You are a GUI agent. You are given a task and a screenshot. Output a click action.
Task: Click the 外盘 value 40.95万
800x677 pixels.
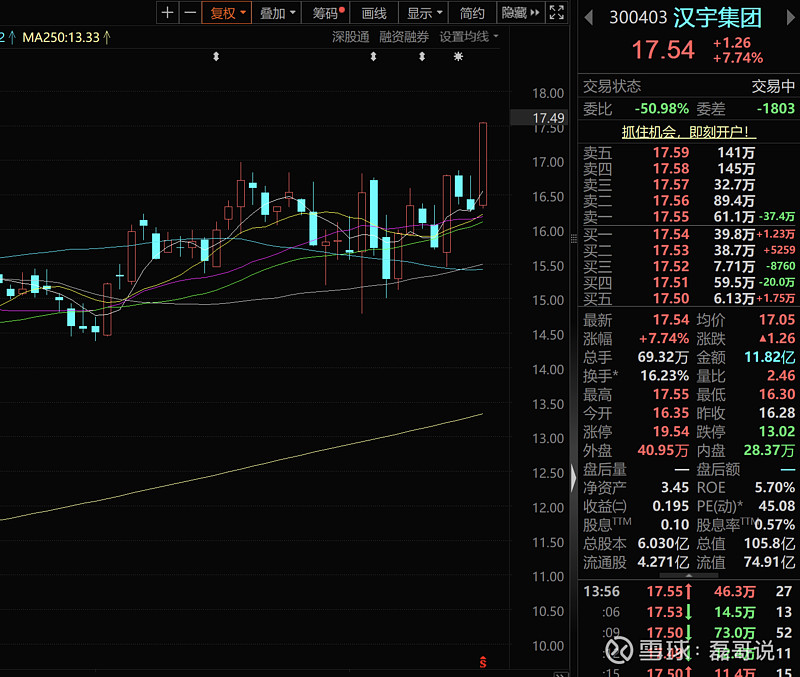[x=663, y=450]
